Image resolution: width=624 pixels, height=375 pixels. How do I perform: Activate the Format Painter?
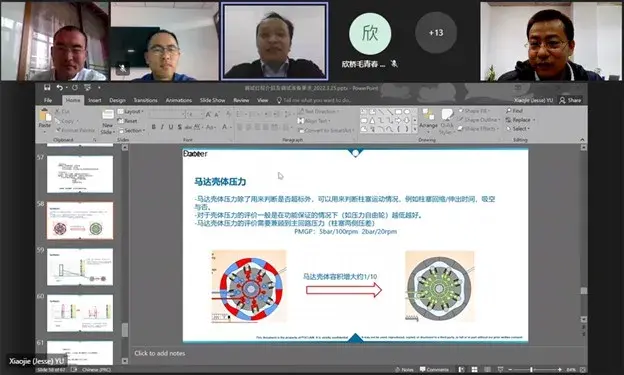tap(75, 130)
